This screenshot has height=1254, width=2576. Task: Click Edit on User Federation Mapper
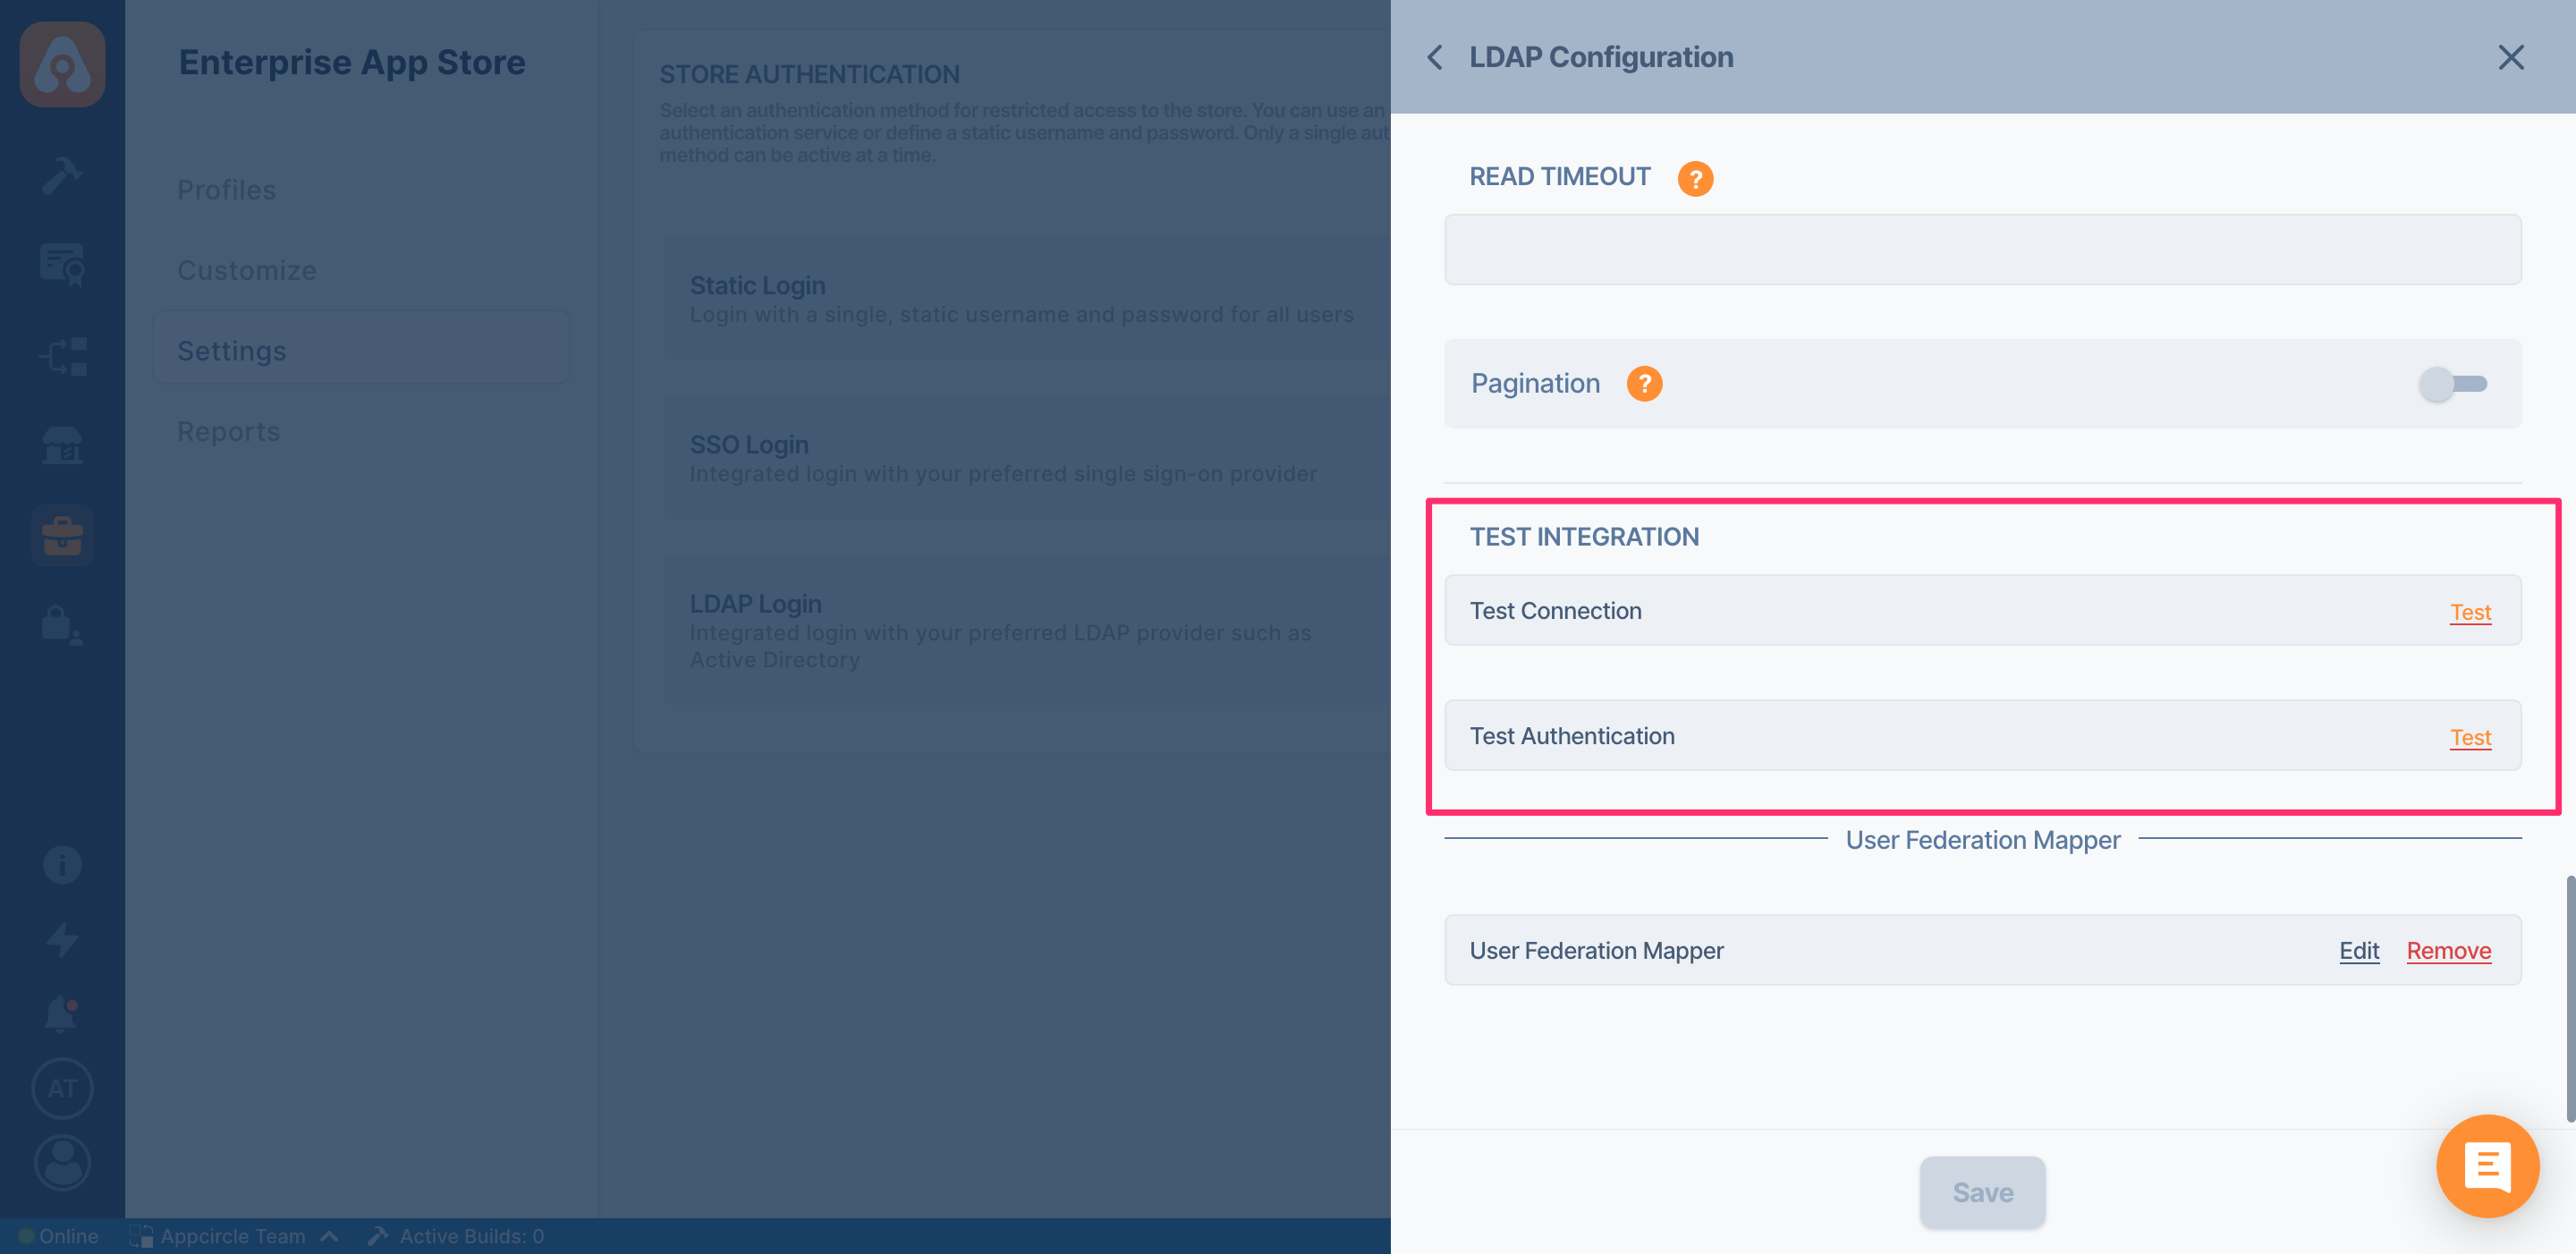tap(2359, 950)
